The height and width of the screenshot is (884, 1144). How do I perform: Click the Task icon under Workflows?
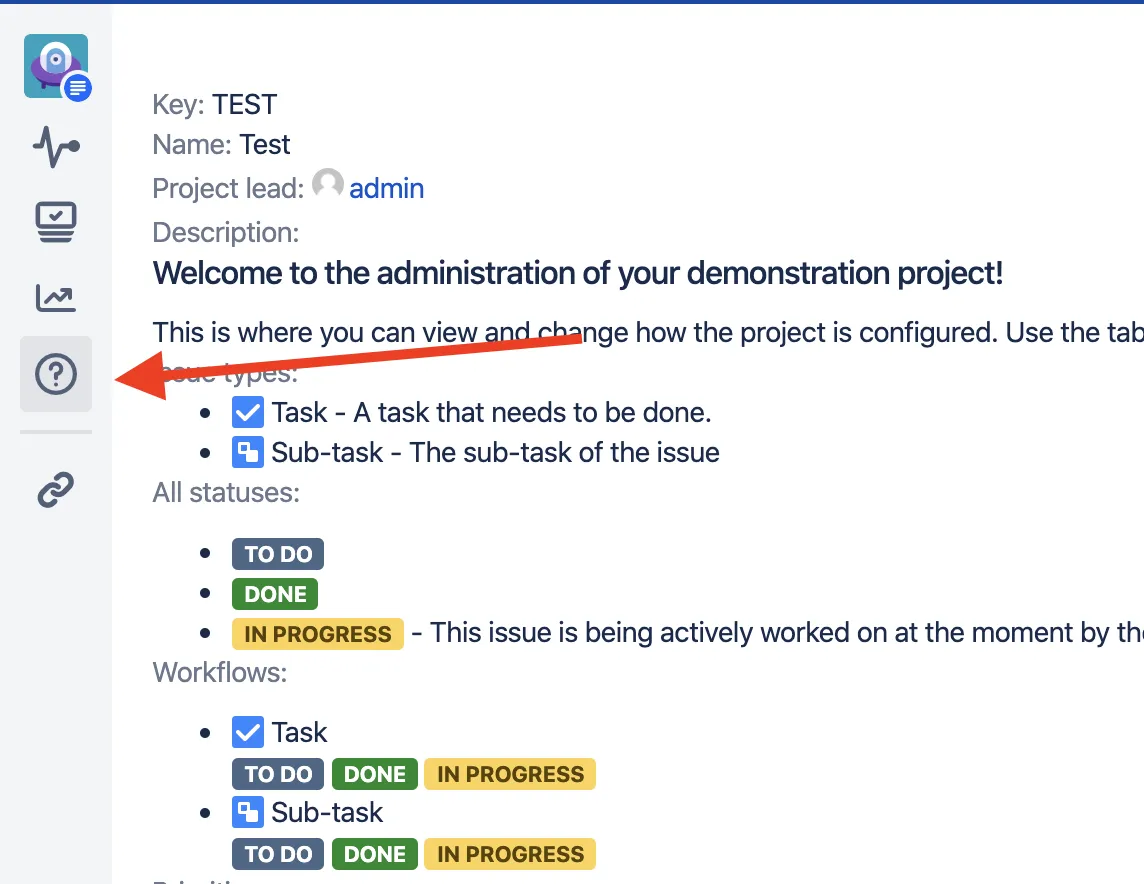[248, 732]
